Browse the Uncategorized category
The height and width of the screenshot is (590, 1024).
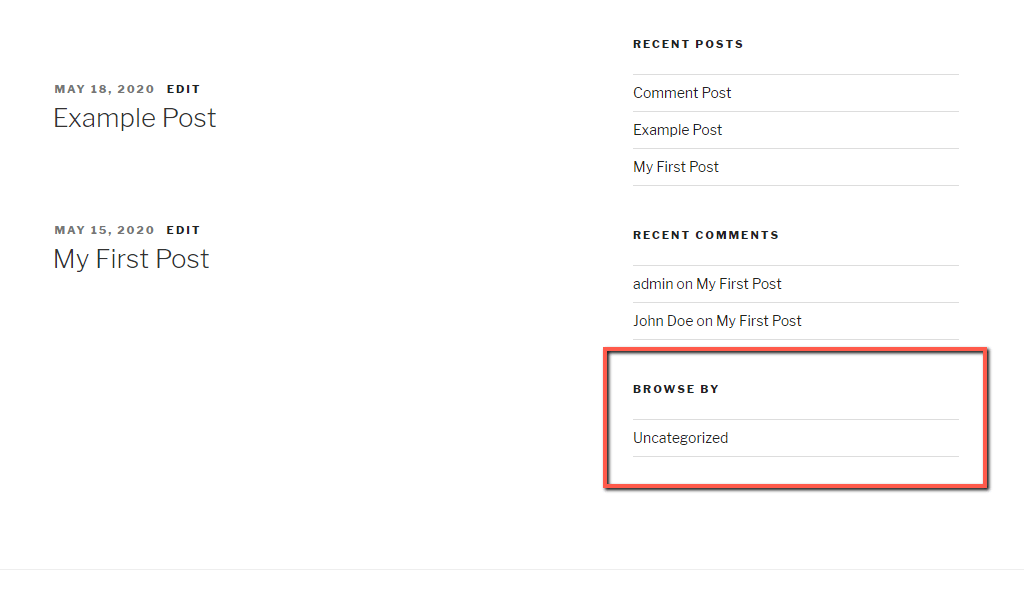pos(680,437)
